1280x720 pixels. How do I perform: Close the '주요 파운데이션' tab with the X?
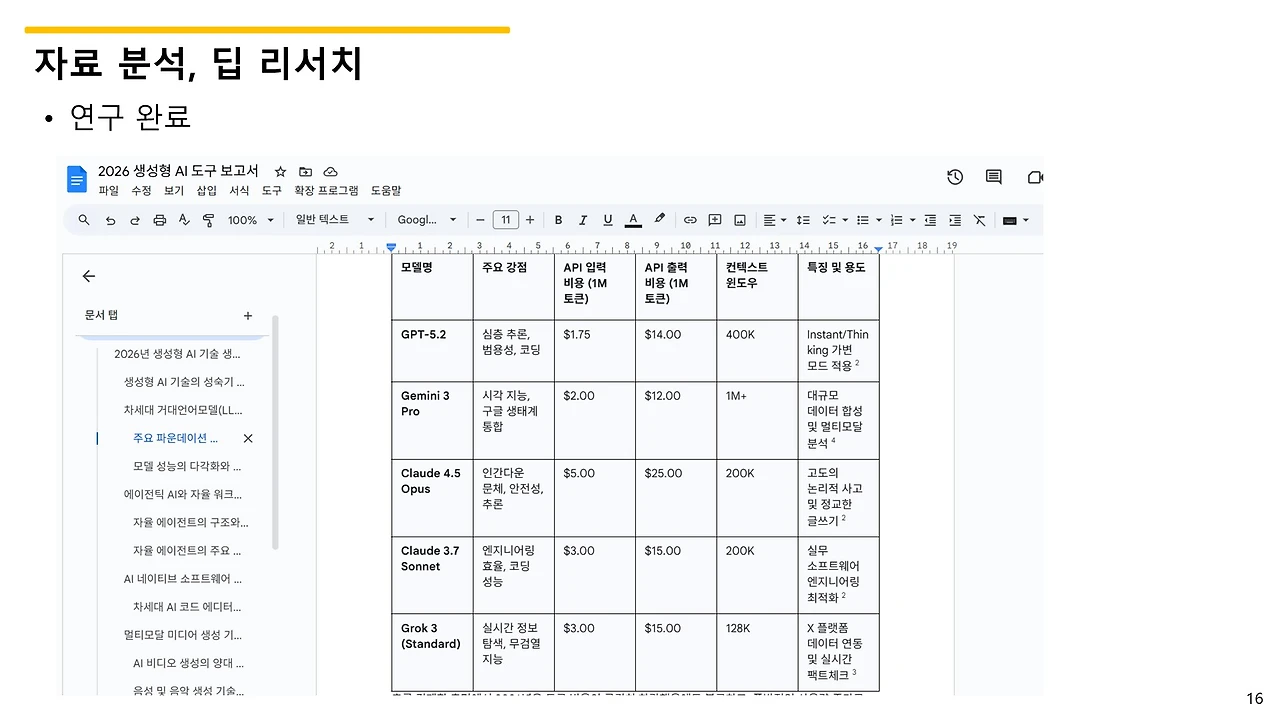(x=247, y=438)
